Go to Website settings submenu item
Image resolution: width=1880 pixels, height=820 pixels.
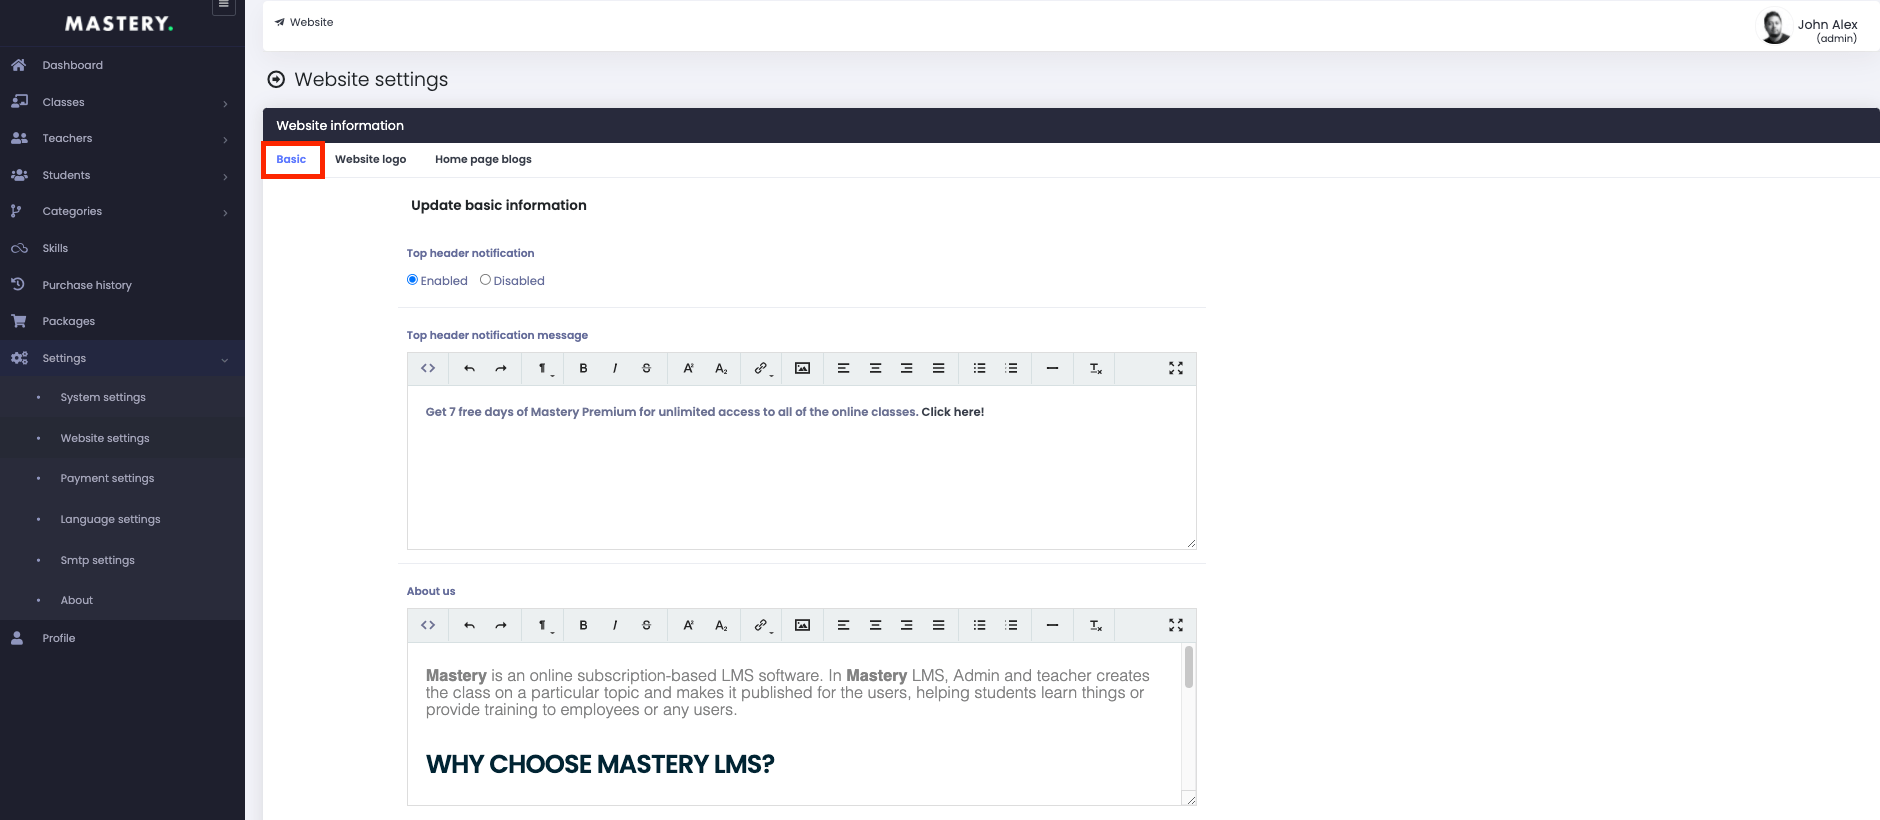click(x=105, y=438)
